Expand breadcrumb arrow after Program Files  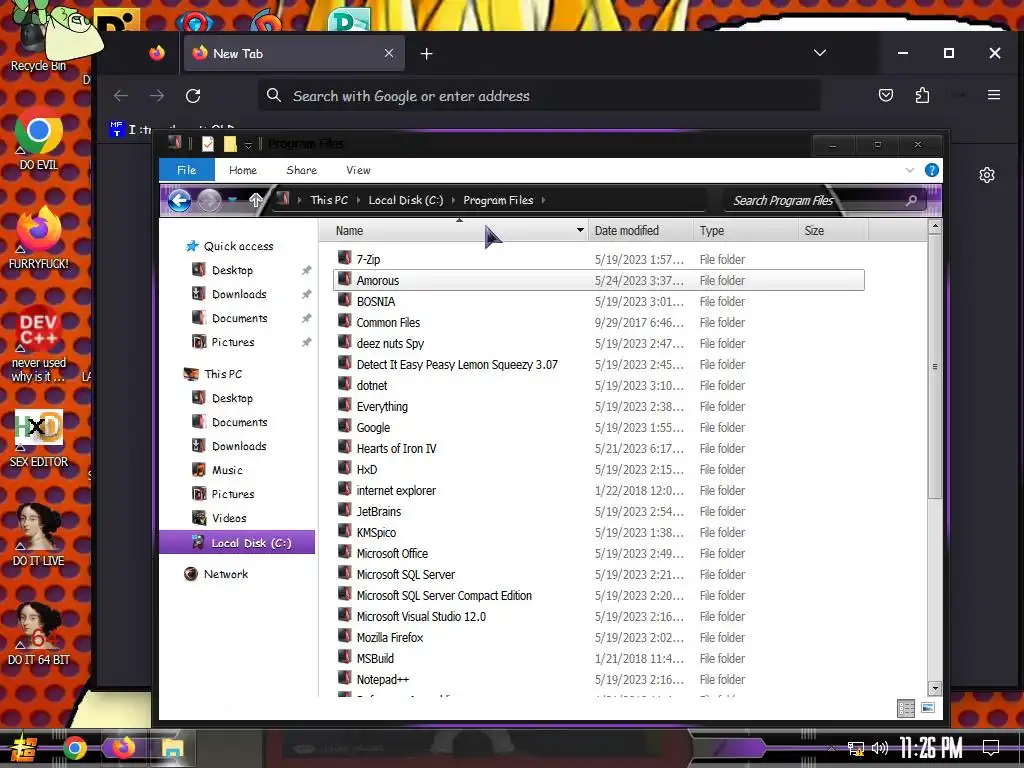point(543,200)
